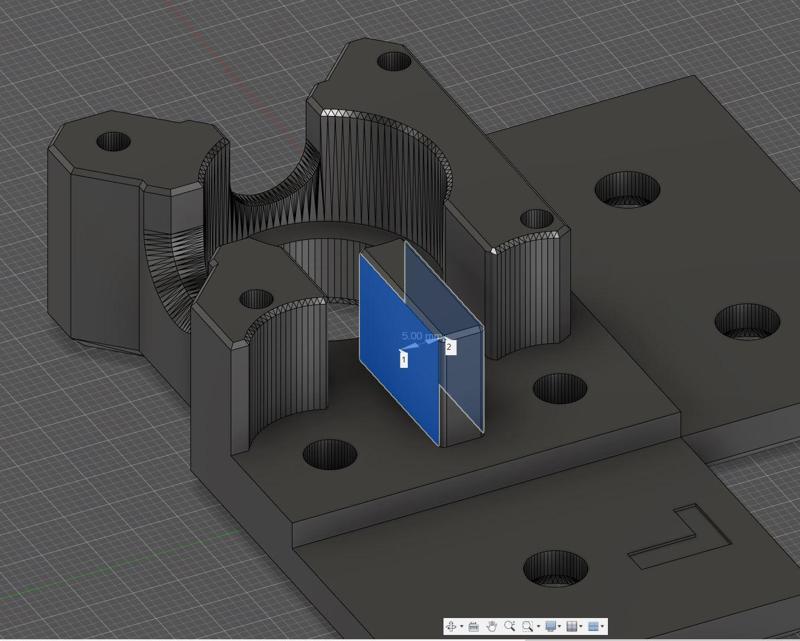800x641 pixels.
Task: Open Display Settings monitor icon
Action: 551,626
